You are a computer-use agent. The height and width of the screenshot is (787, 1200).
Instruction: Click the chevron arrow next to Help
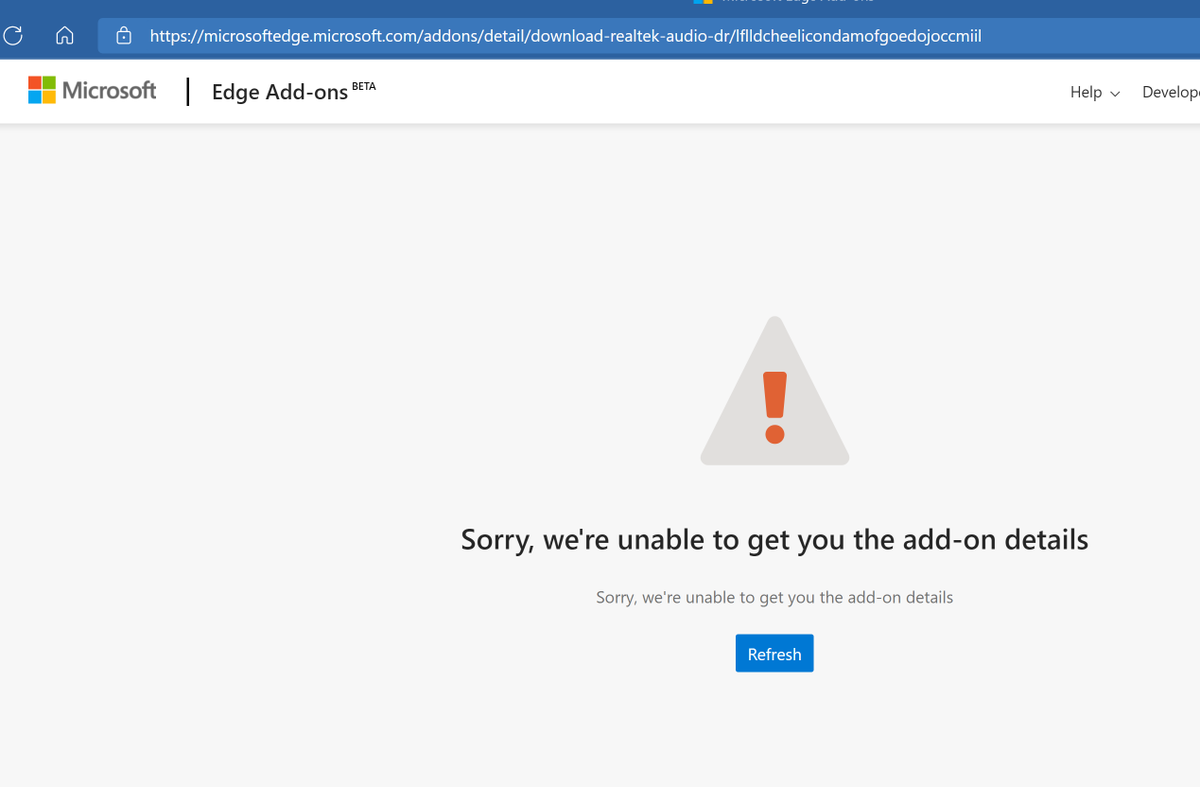1113,93
